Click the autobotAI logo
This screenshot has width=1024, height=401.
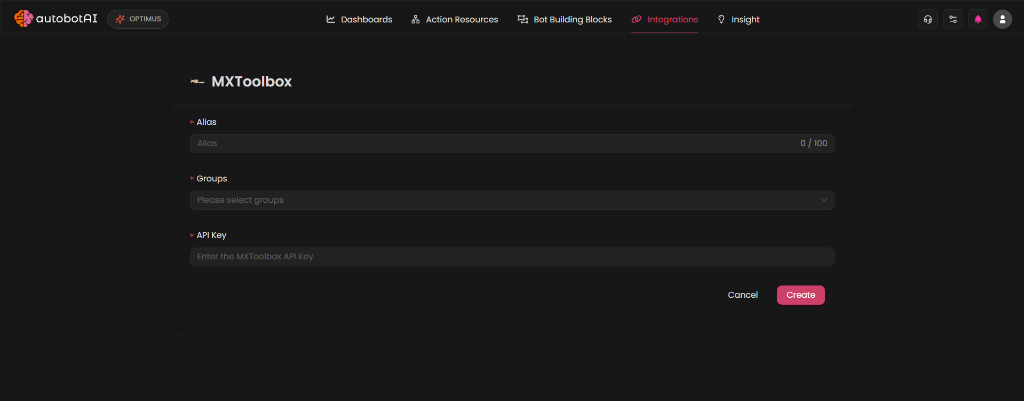point(56,19)
